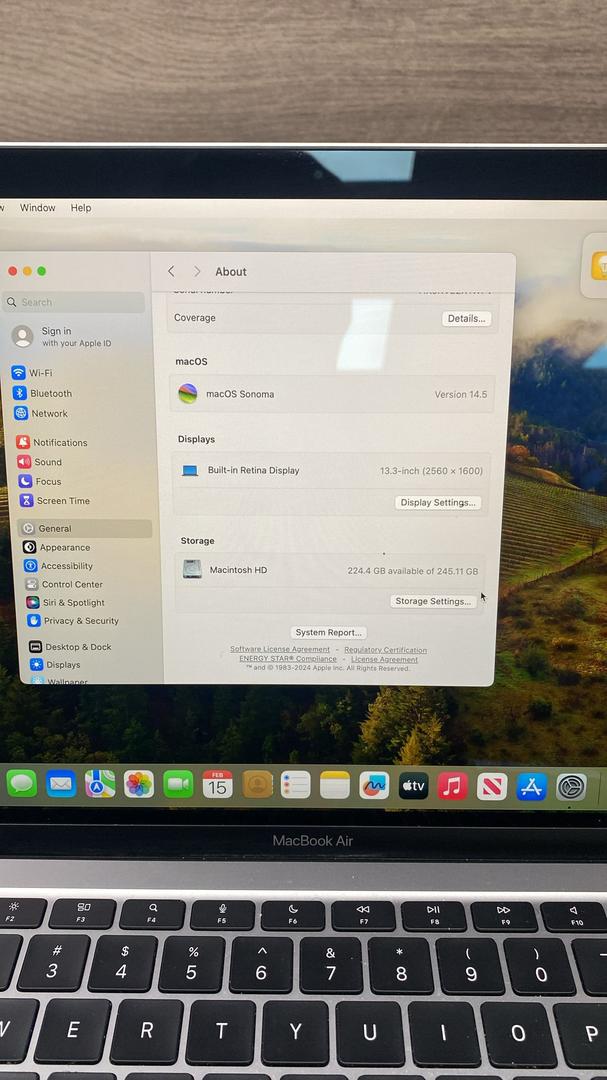Click the Coverage Details button

(x=466, y=318)
